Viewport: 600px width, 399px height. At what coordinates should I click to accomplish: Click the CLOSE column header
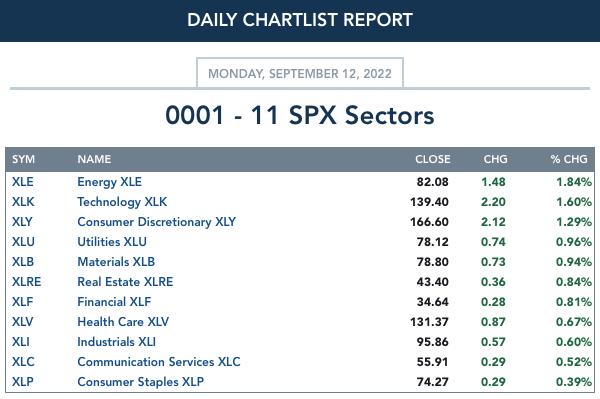433,159
